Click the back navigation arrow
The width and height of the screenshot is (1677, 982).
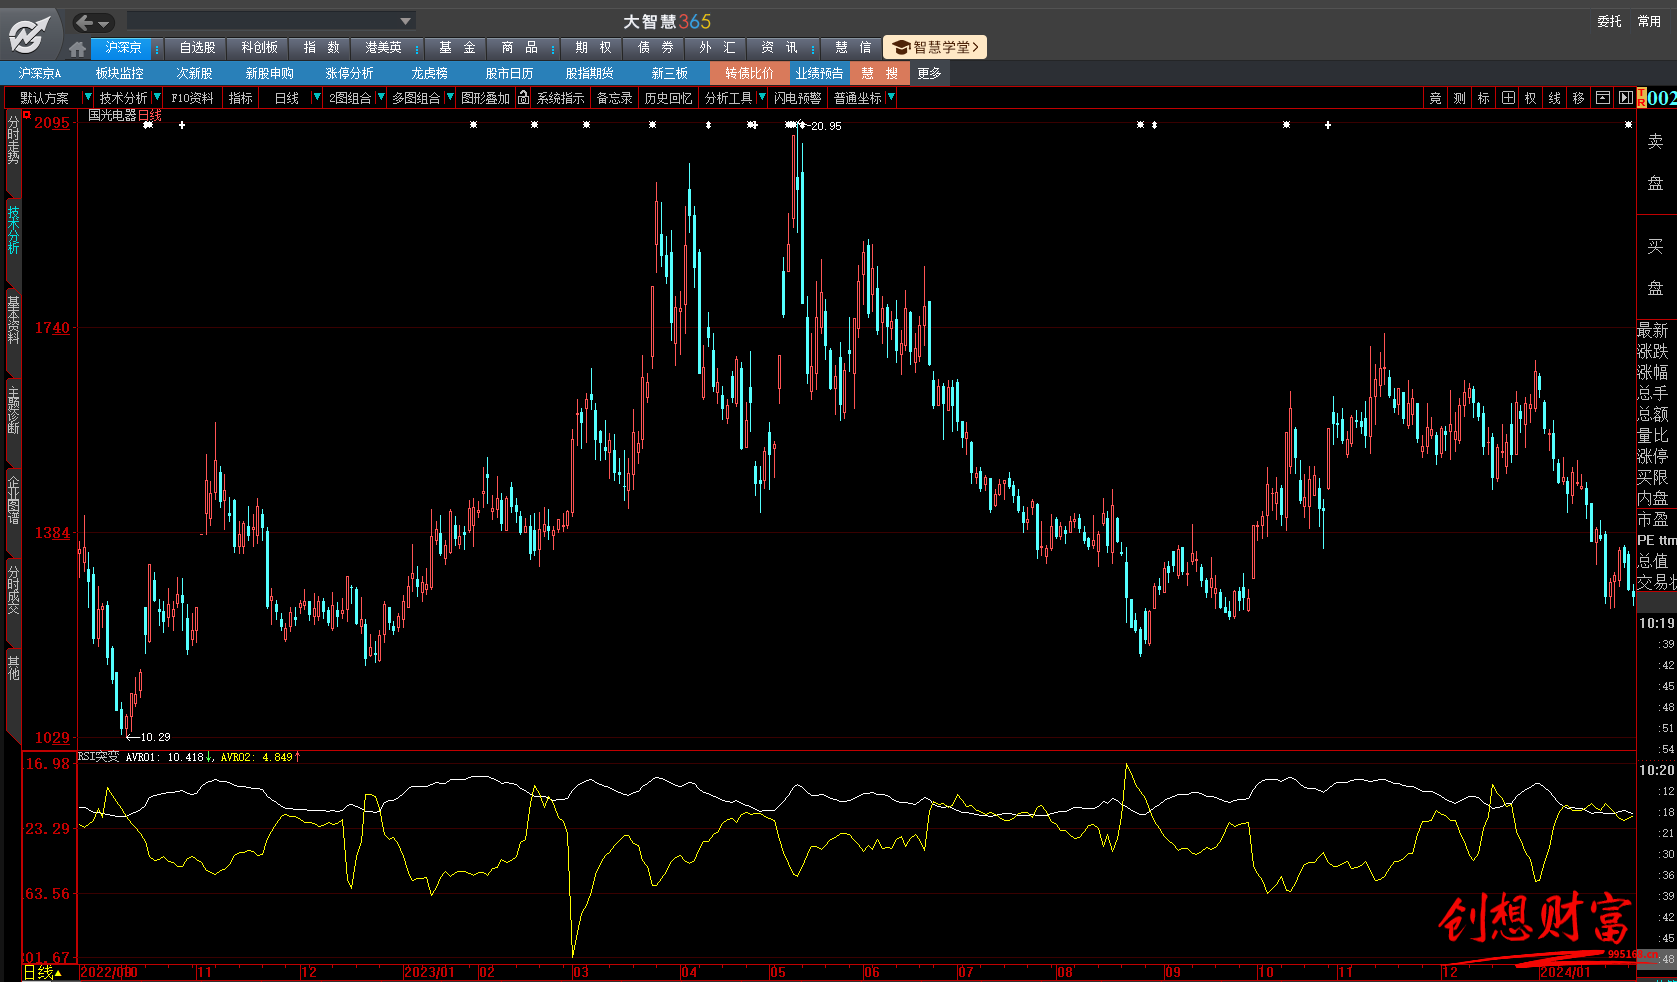tap(85, 22)
